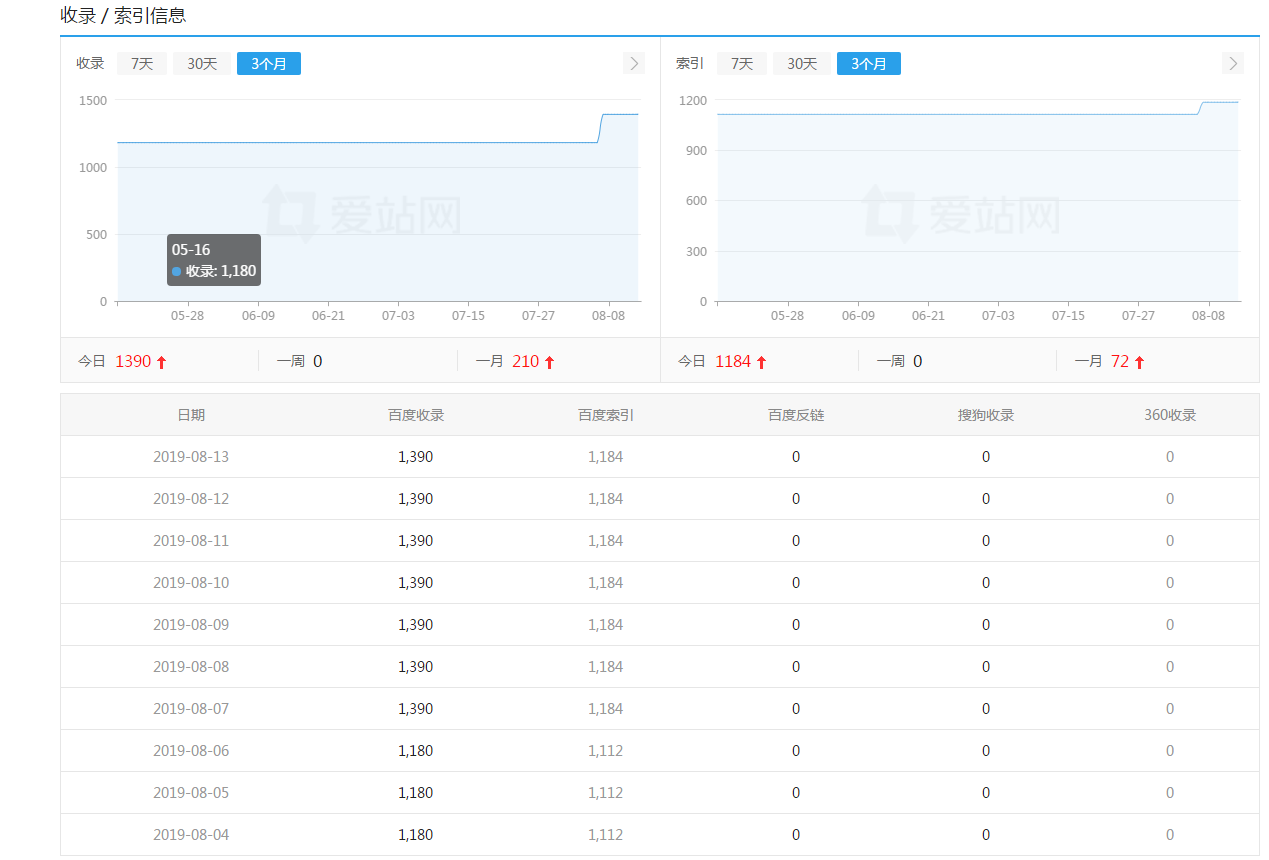Click the 搜狗收录 column header
The image size is (1269, 860).
tap(986, 415)
